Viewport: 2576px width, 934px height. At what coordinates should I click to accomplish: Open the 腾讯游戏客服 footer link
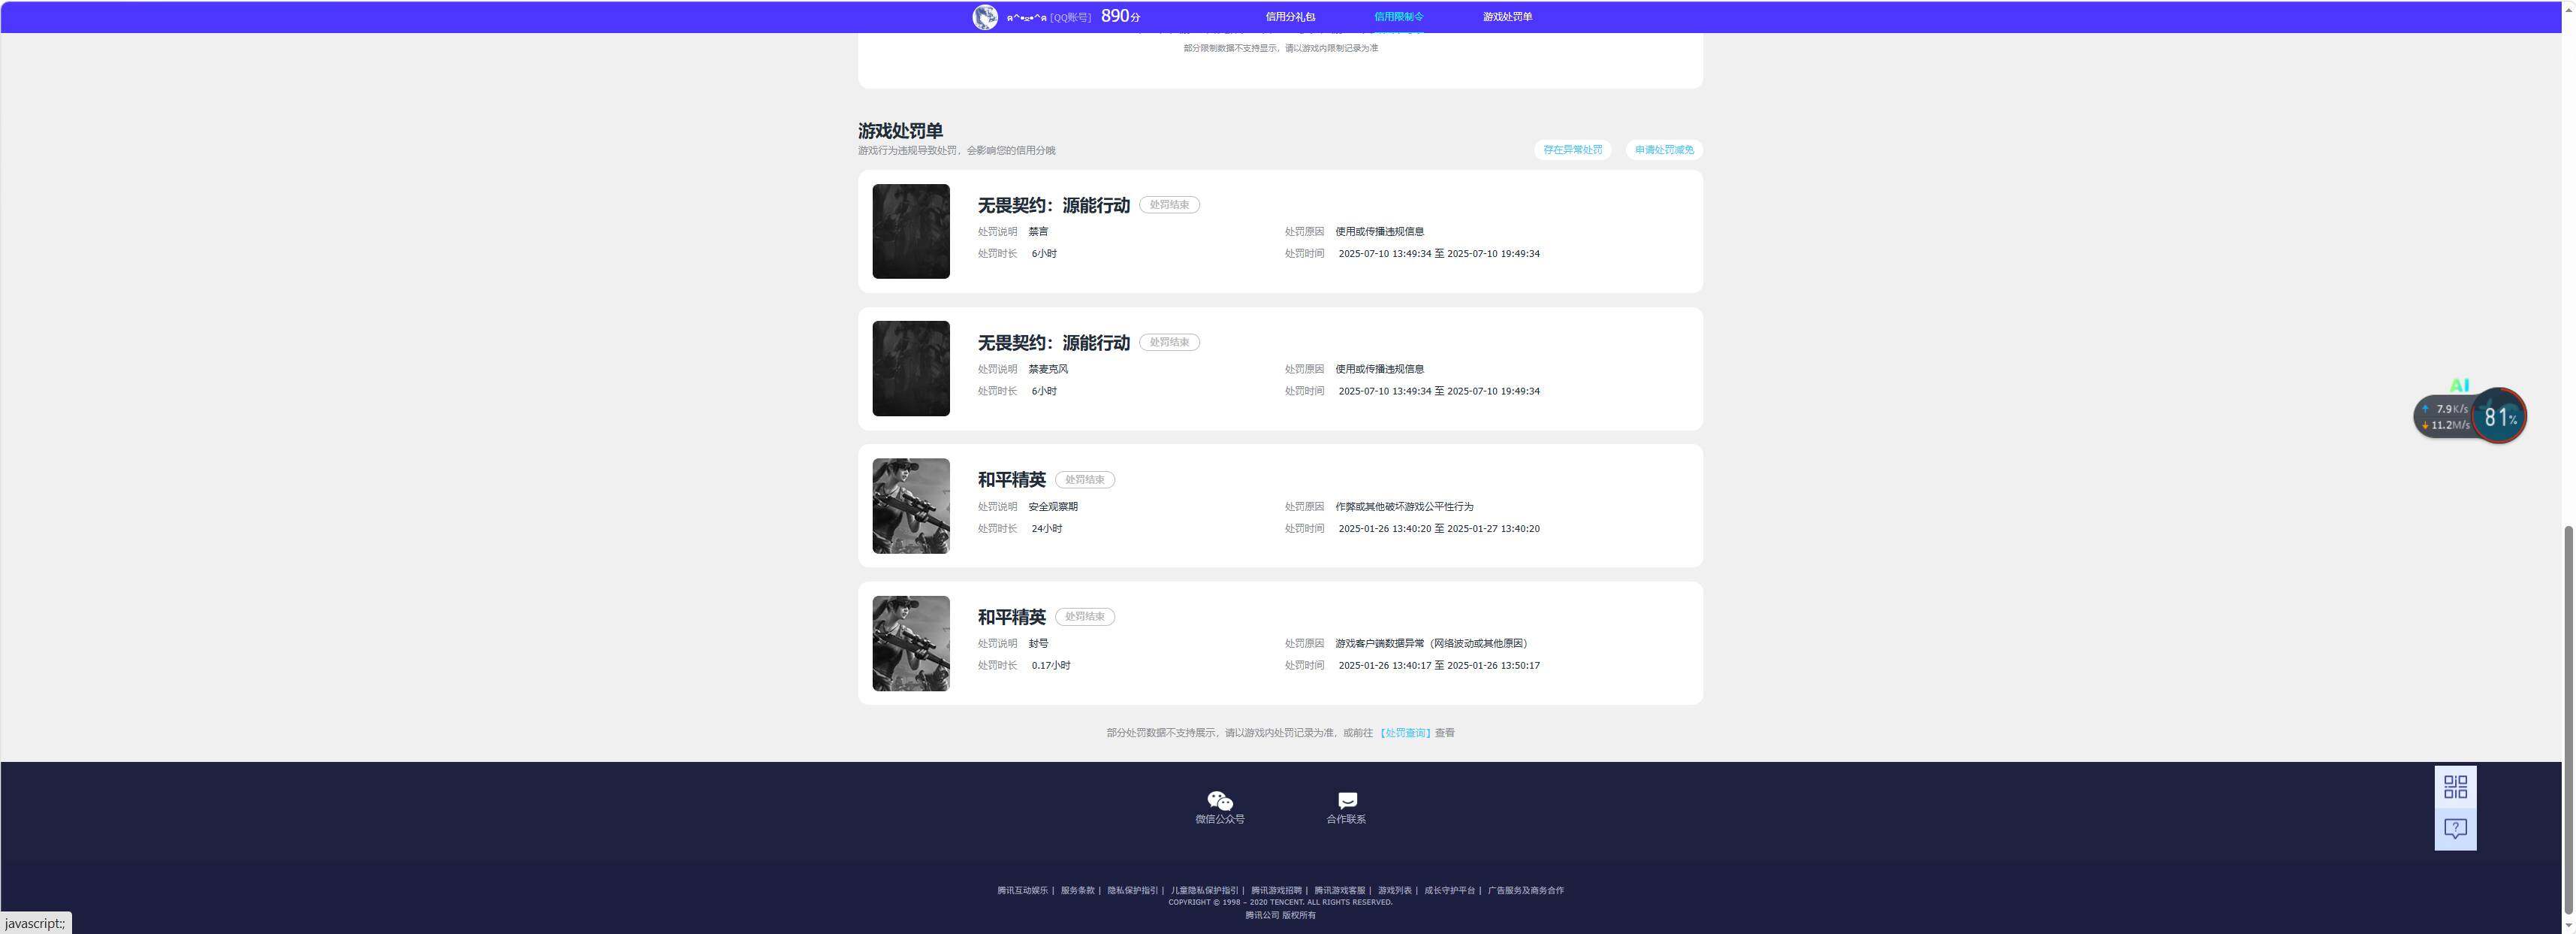point(1339,890)
